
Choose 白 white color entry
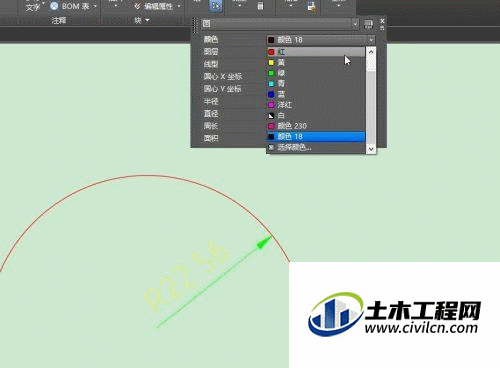point(316,115)
